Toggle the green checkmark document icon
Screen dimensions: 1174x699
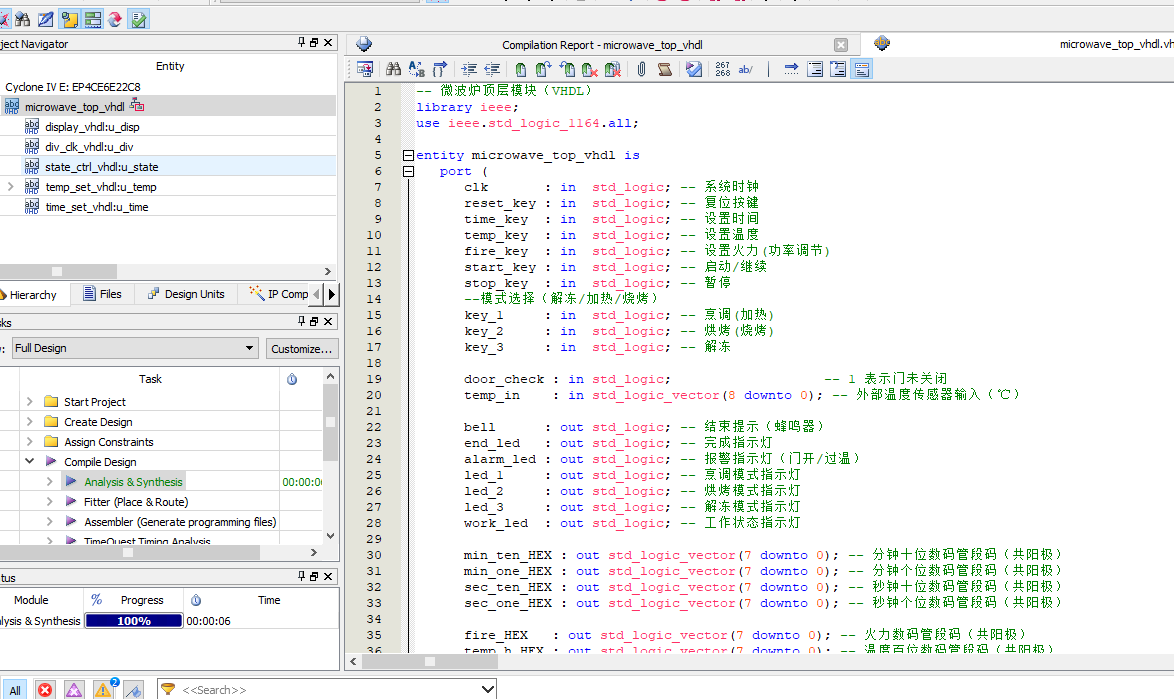coord(139,19)
